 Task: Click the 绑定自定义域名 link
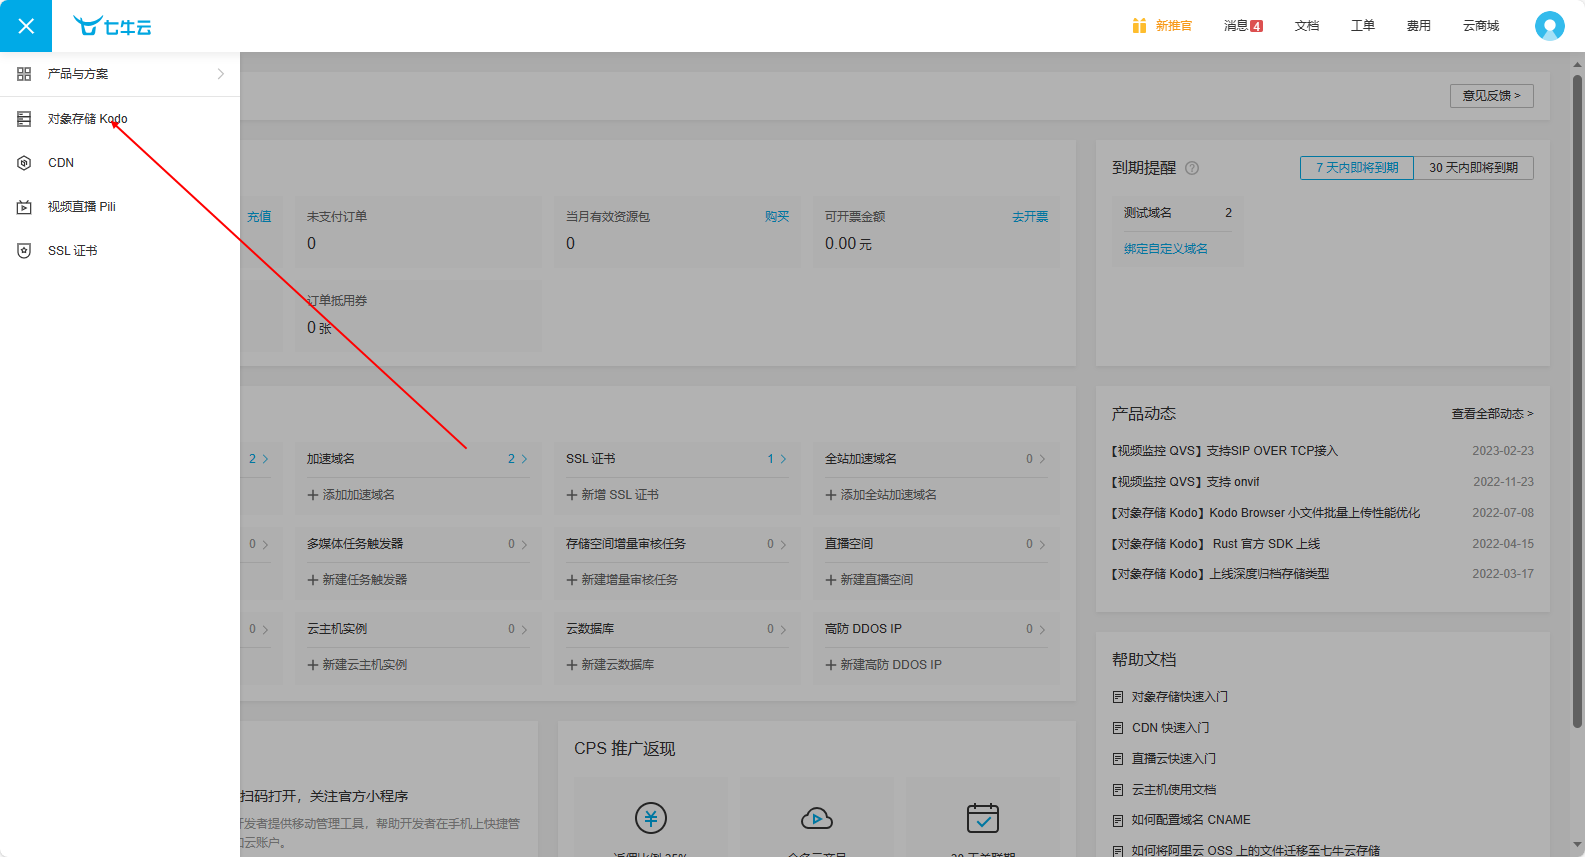pyautogui.click(x=1166, y=249)
